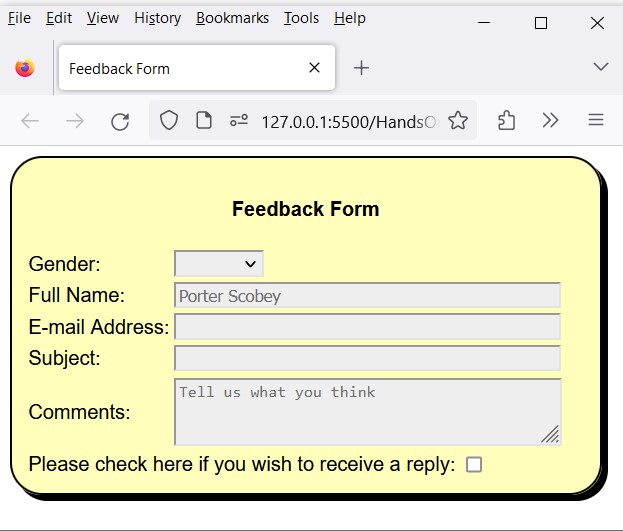Click the "E-mail Address:" label
This screenshot has width=623, height=531.
tap(99, 327)
